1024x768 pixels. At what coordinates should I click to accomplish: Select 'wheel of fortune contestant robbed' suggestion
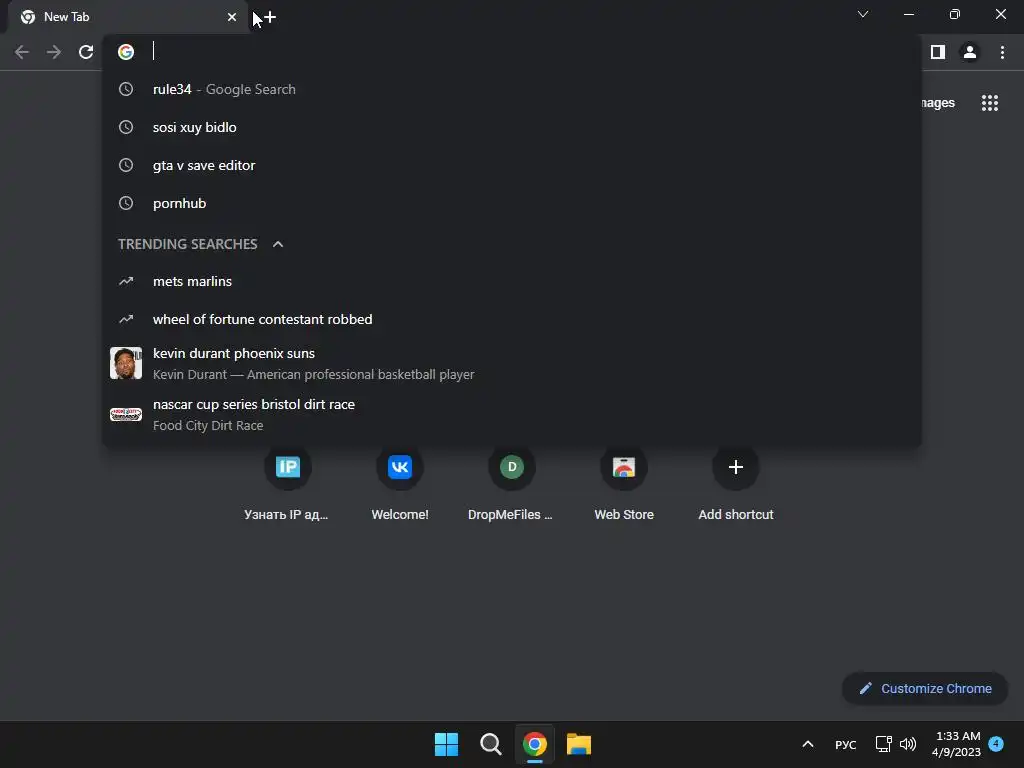click(x=512, y=319)
